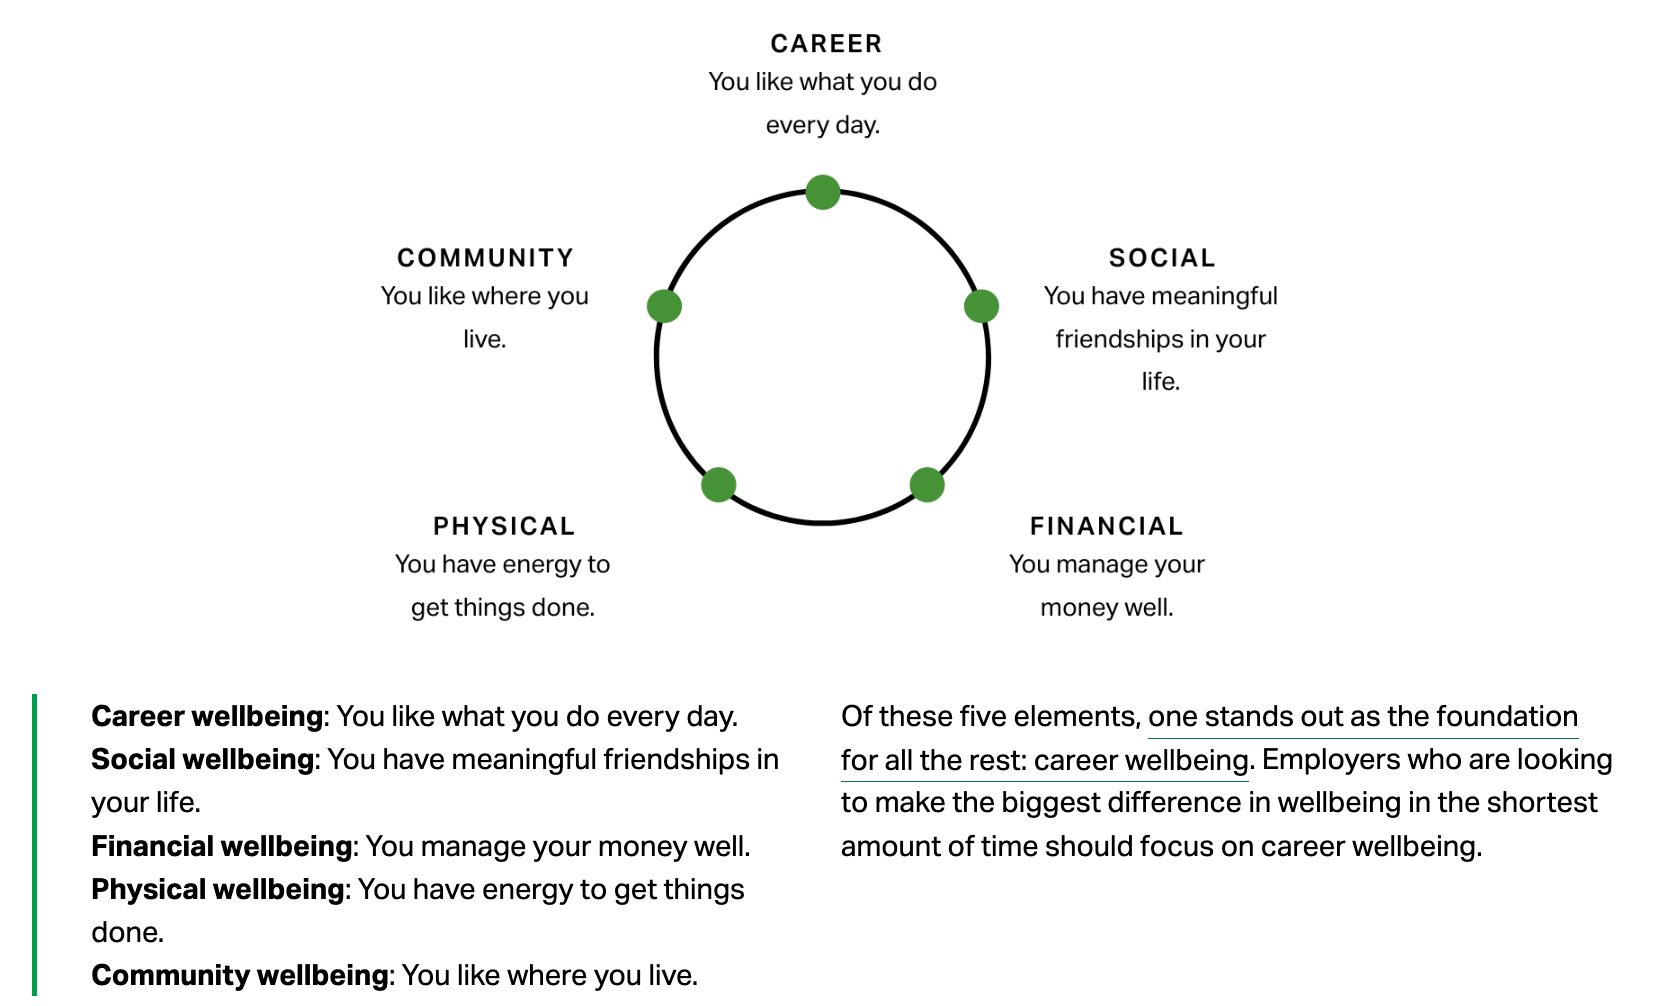Click the bold 'Community wellbeing' list term
Image resolution: width=1670 pixels, height=1006 pixels.
[x=240, y=976]
